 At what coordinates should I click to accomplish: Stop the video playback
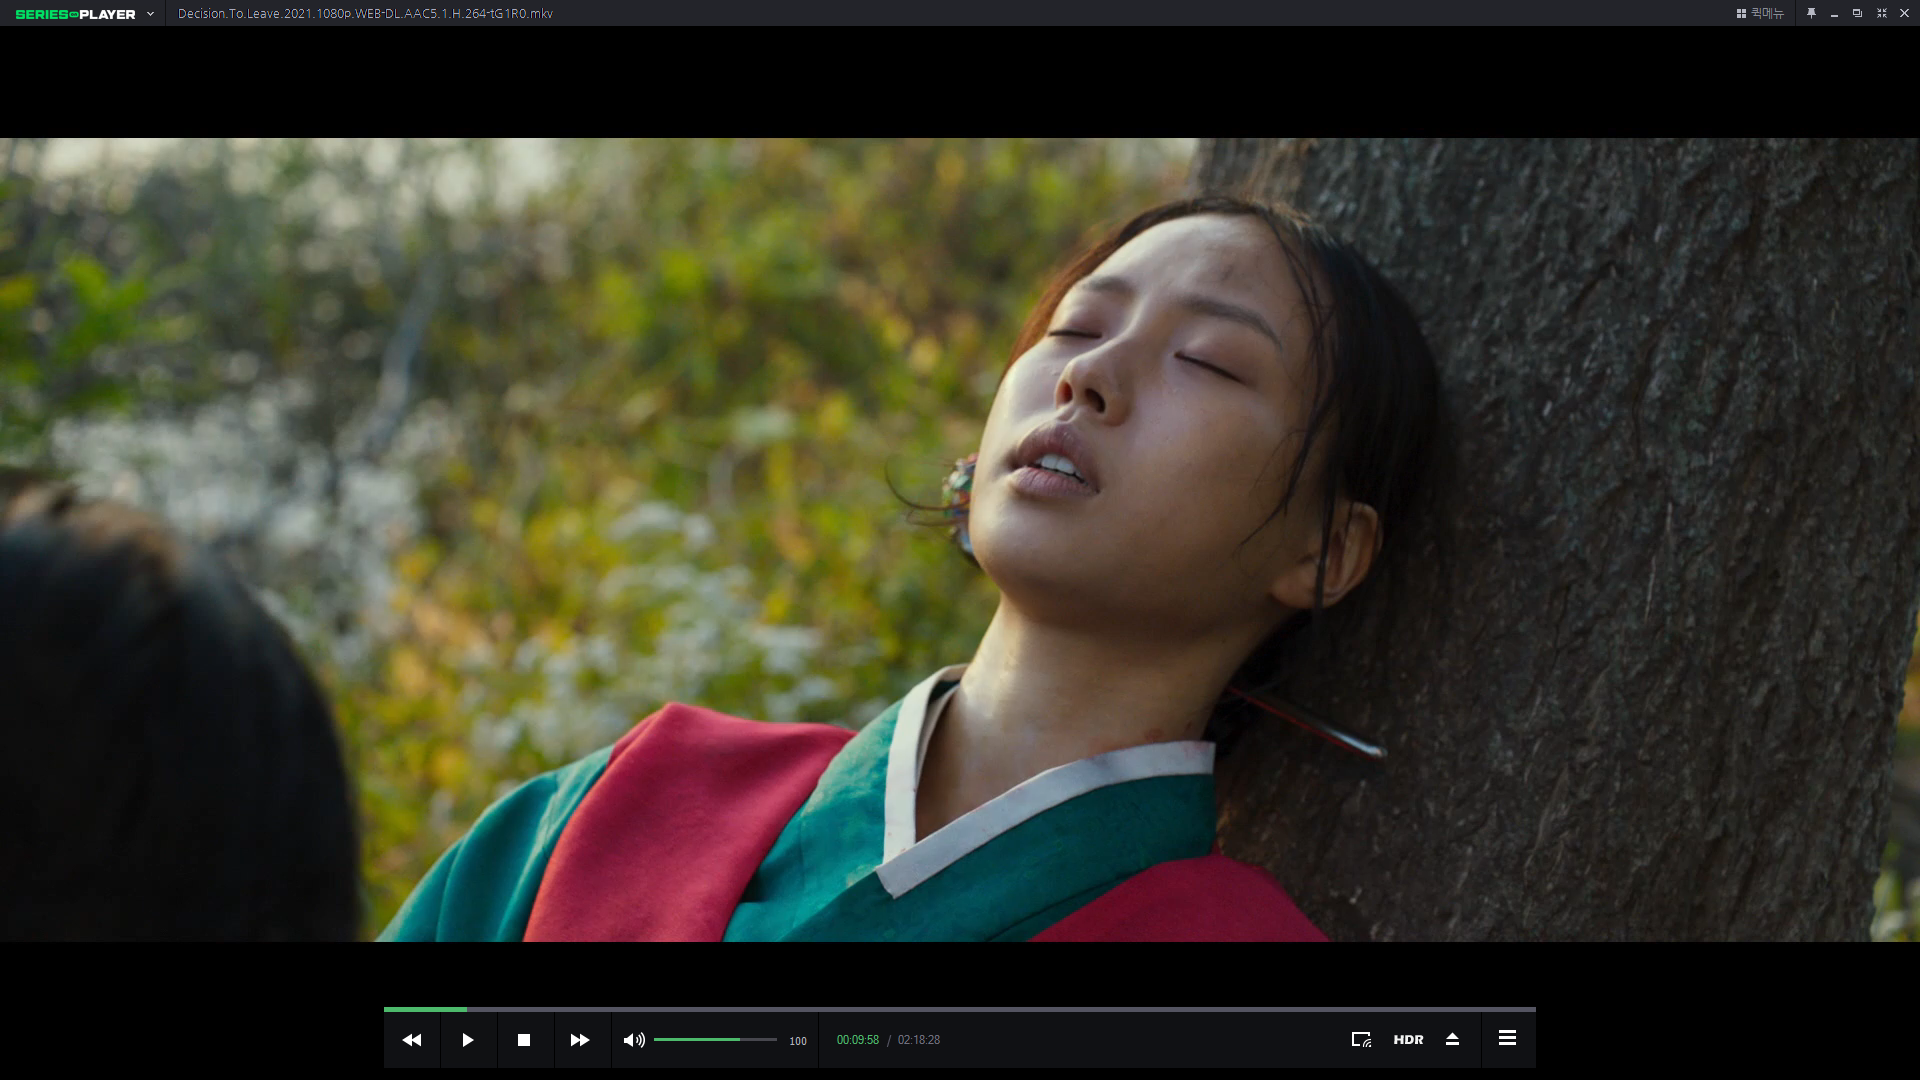[524, 1040]
